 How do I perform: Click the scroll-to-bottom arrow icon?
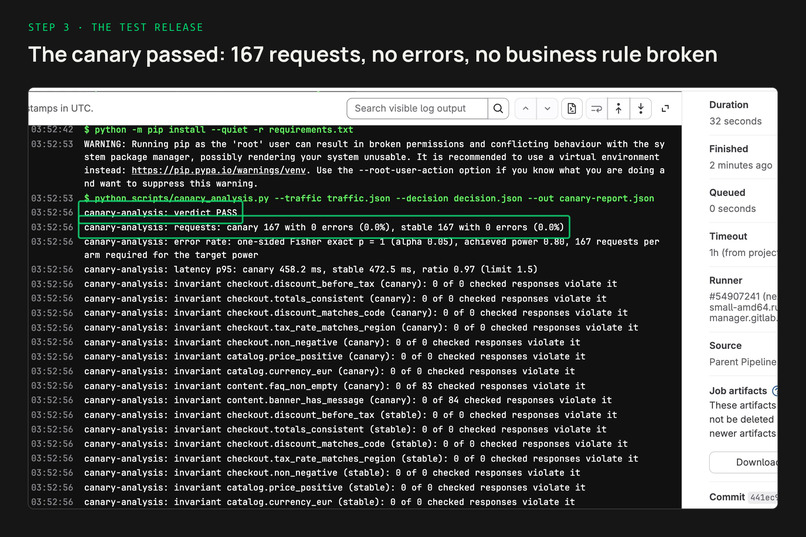coord(640,108)
